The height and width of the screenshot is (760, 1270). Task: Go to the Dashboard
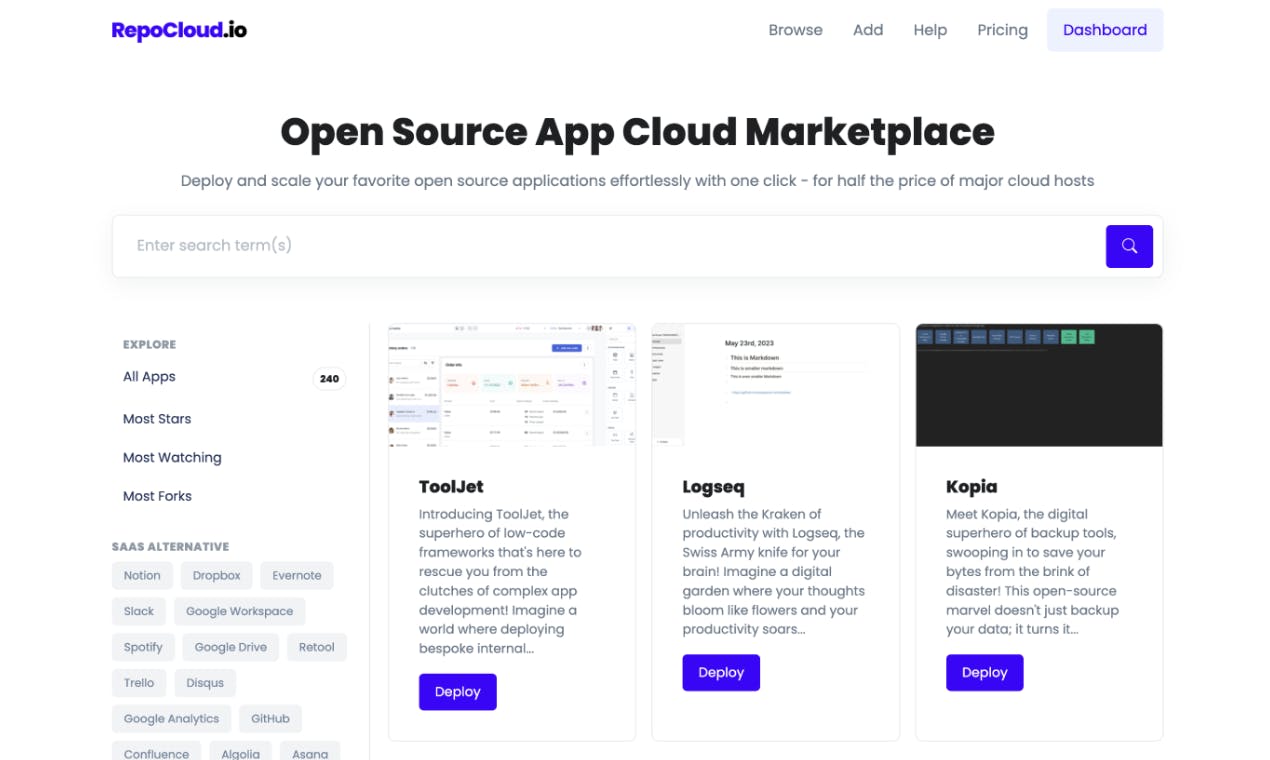tap(1105, 30)
